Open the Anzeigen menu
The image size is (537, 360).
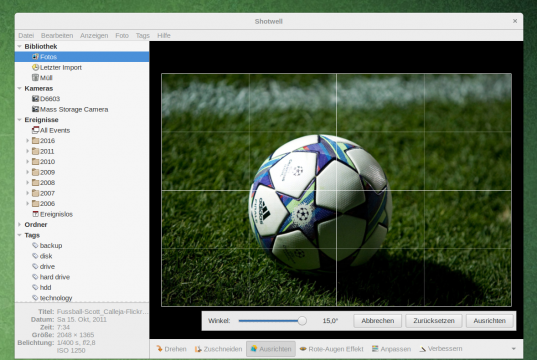[x=94, y=36]
